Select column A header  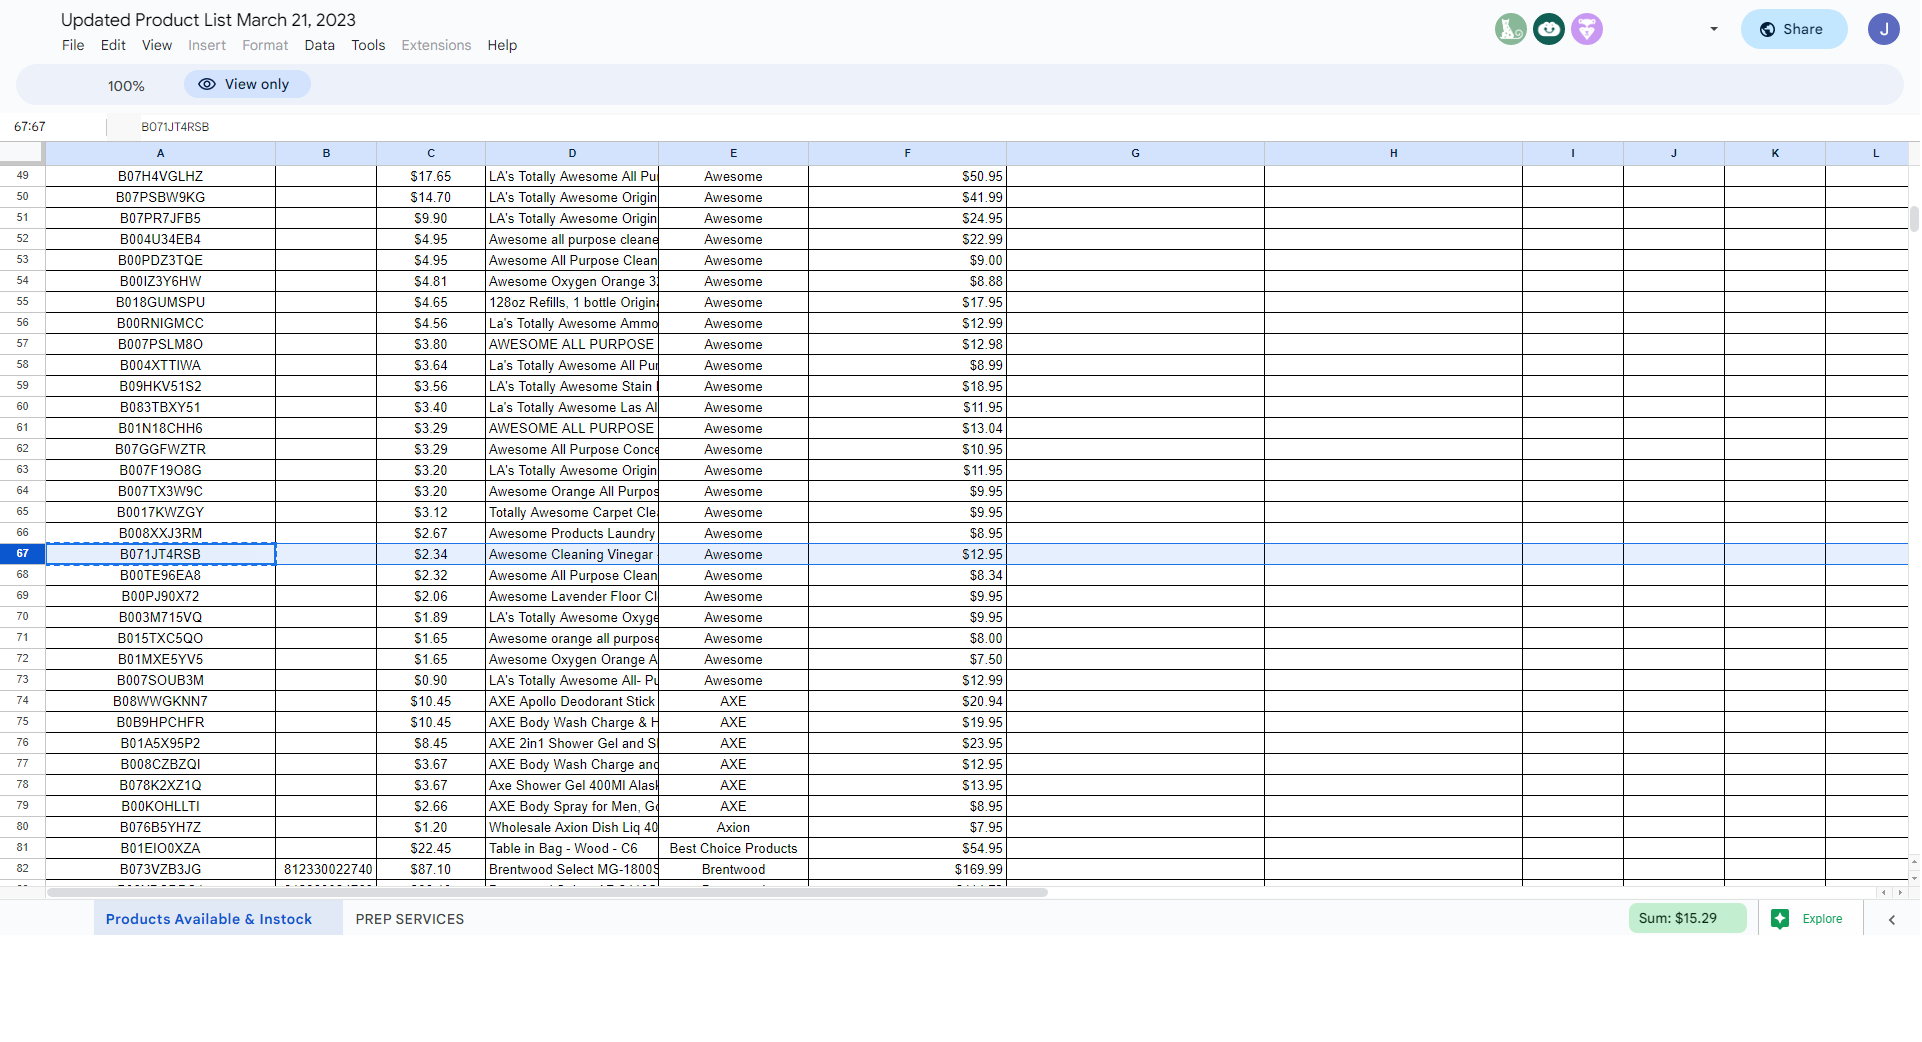pyautogui.click(x=160, y=153)
